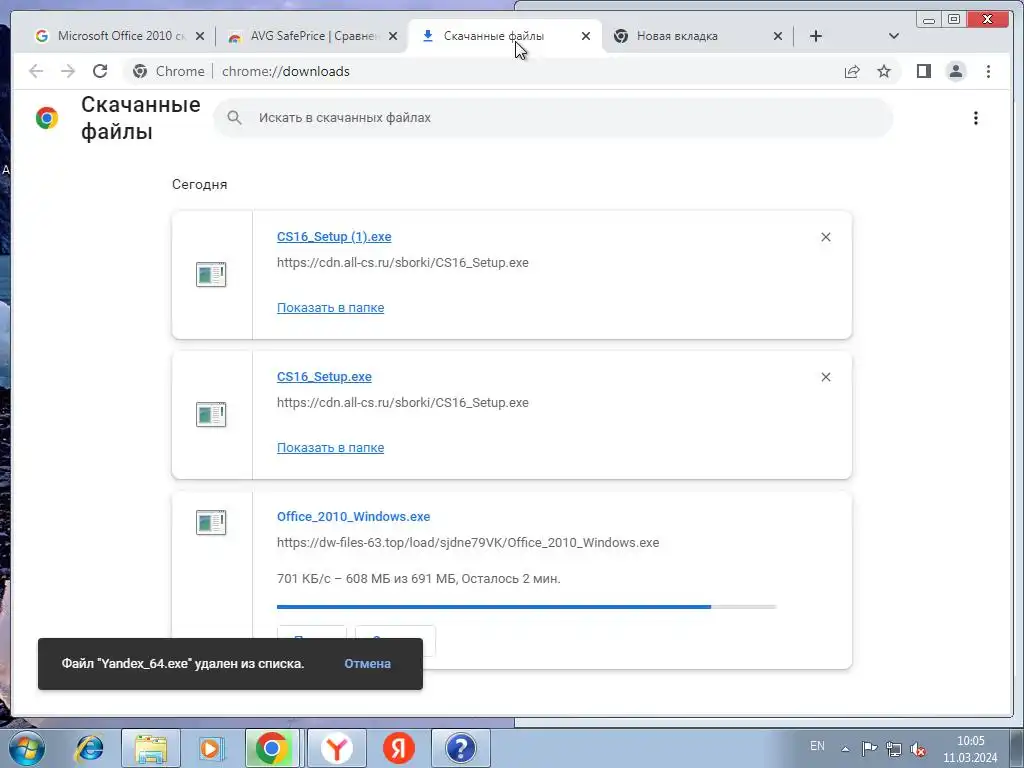
Task: Click Отмена to undo Yandex_64.exe removal
Action: pyautogui.click(x=368, y=664)
